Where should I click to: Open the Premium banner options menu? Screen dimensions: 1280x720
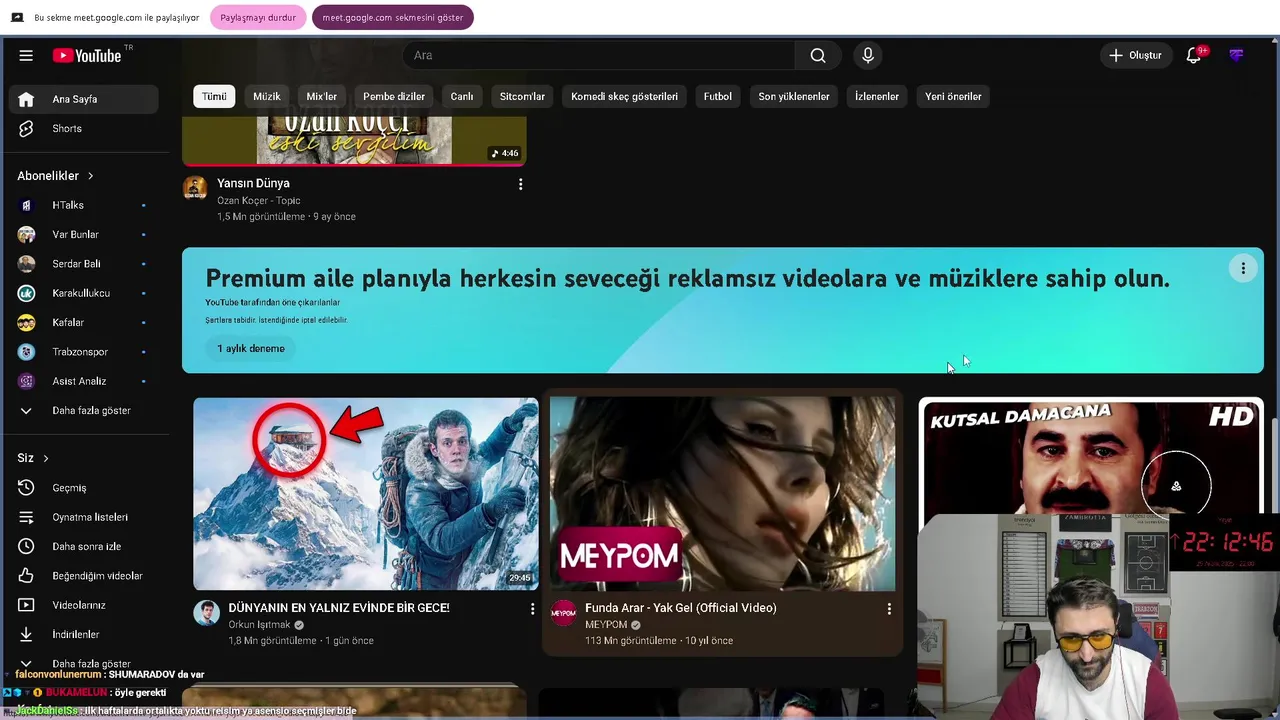click(x=1243, y=268)
